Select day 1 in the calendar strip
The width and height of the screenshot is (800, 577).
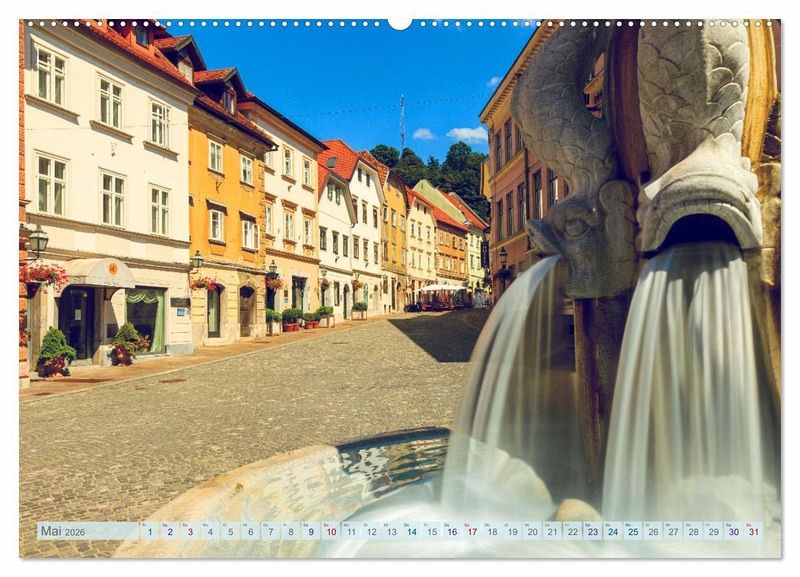click(149, 531)
